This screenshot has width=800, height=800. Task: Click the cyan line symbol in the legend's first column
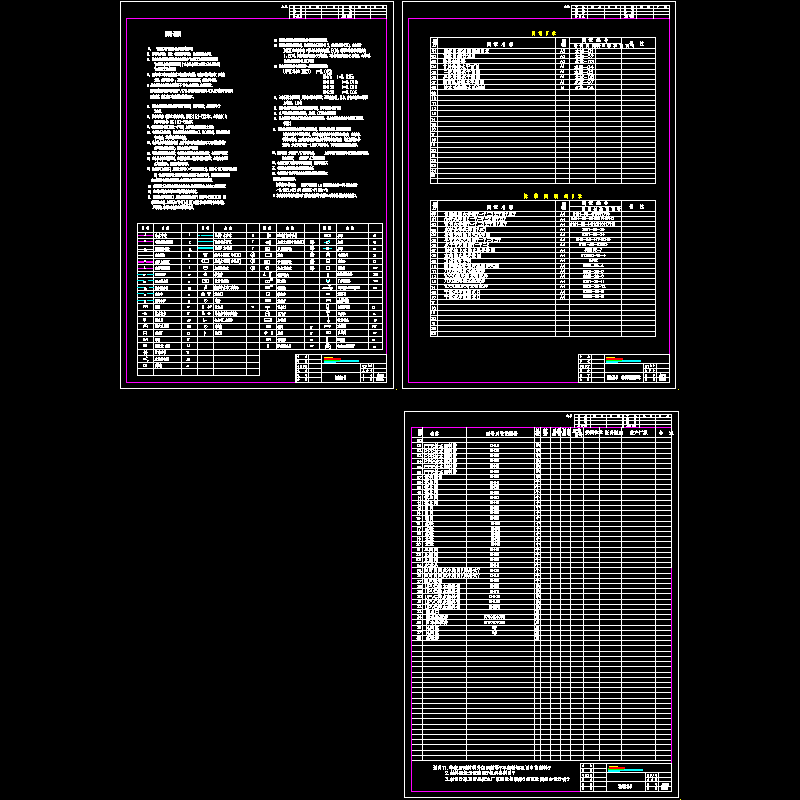[144, 283]
